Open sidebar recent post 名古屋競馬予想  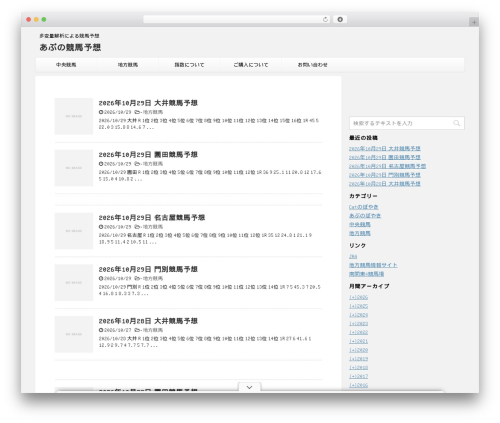tap(387, 166)
